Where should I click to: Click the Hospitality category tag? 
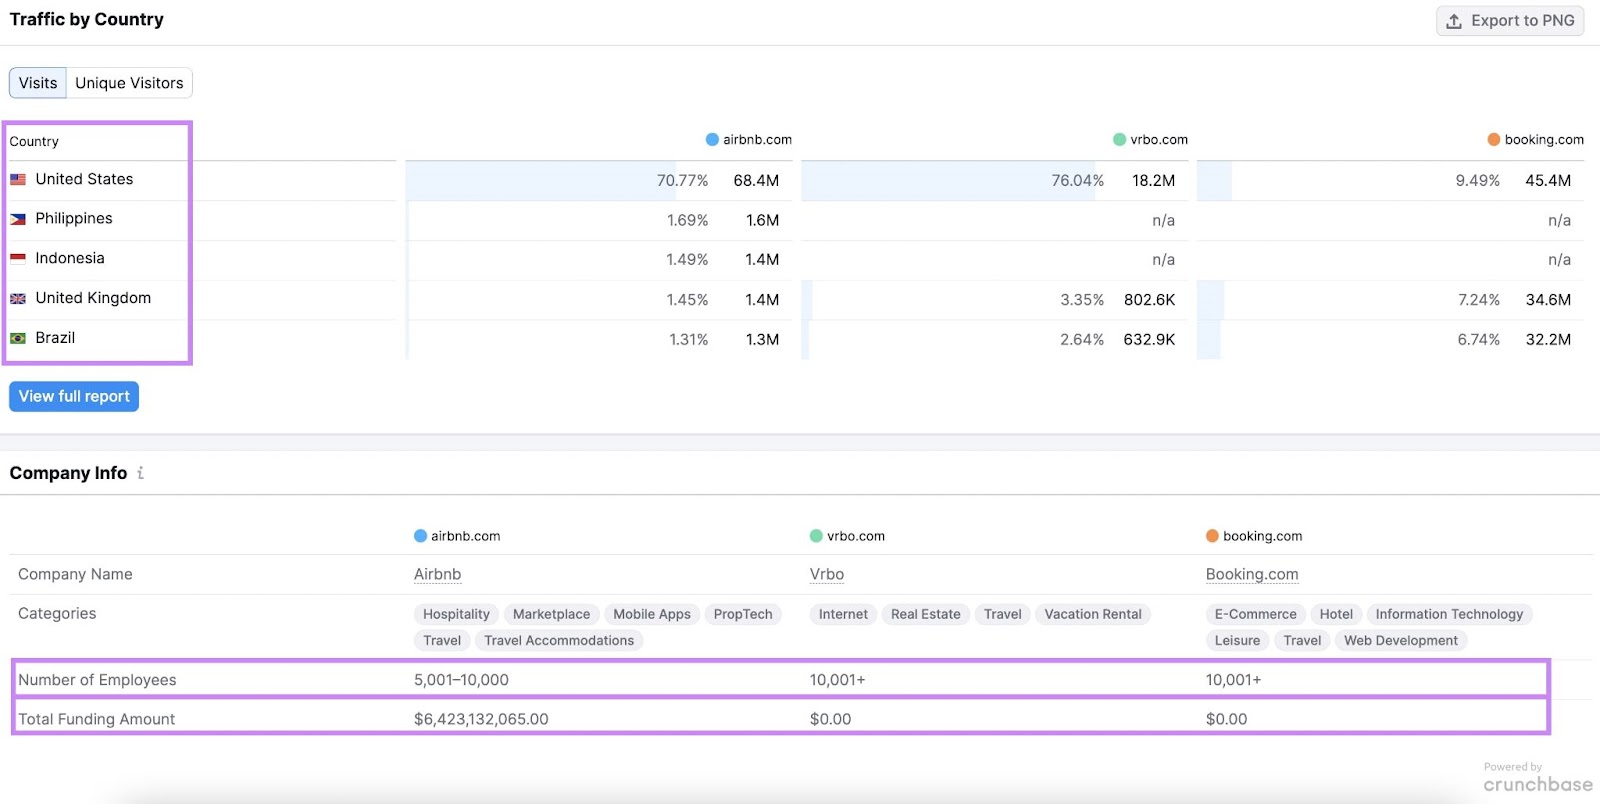456,614
